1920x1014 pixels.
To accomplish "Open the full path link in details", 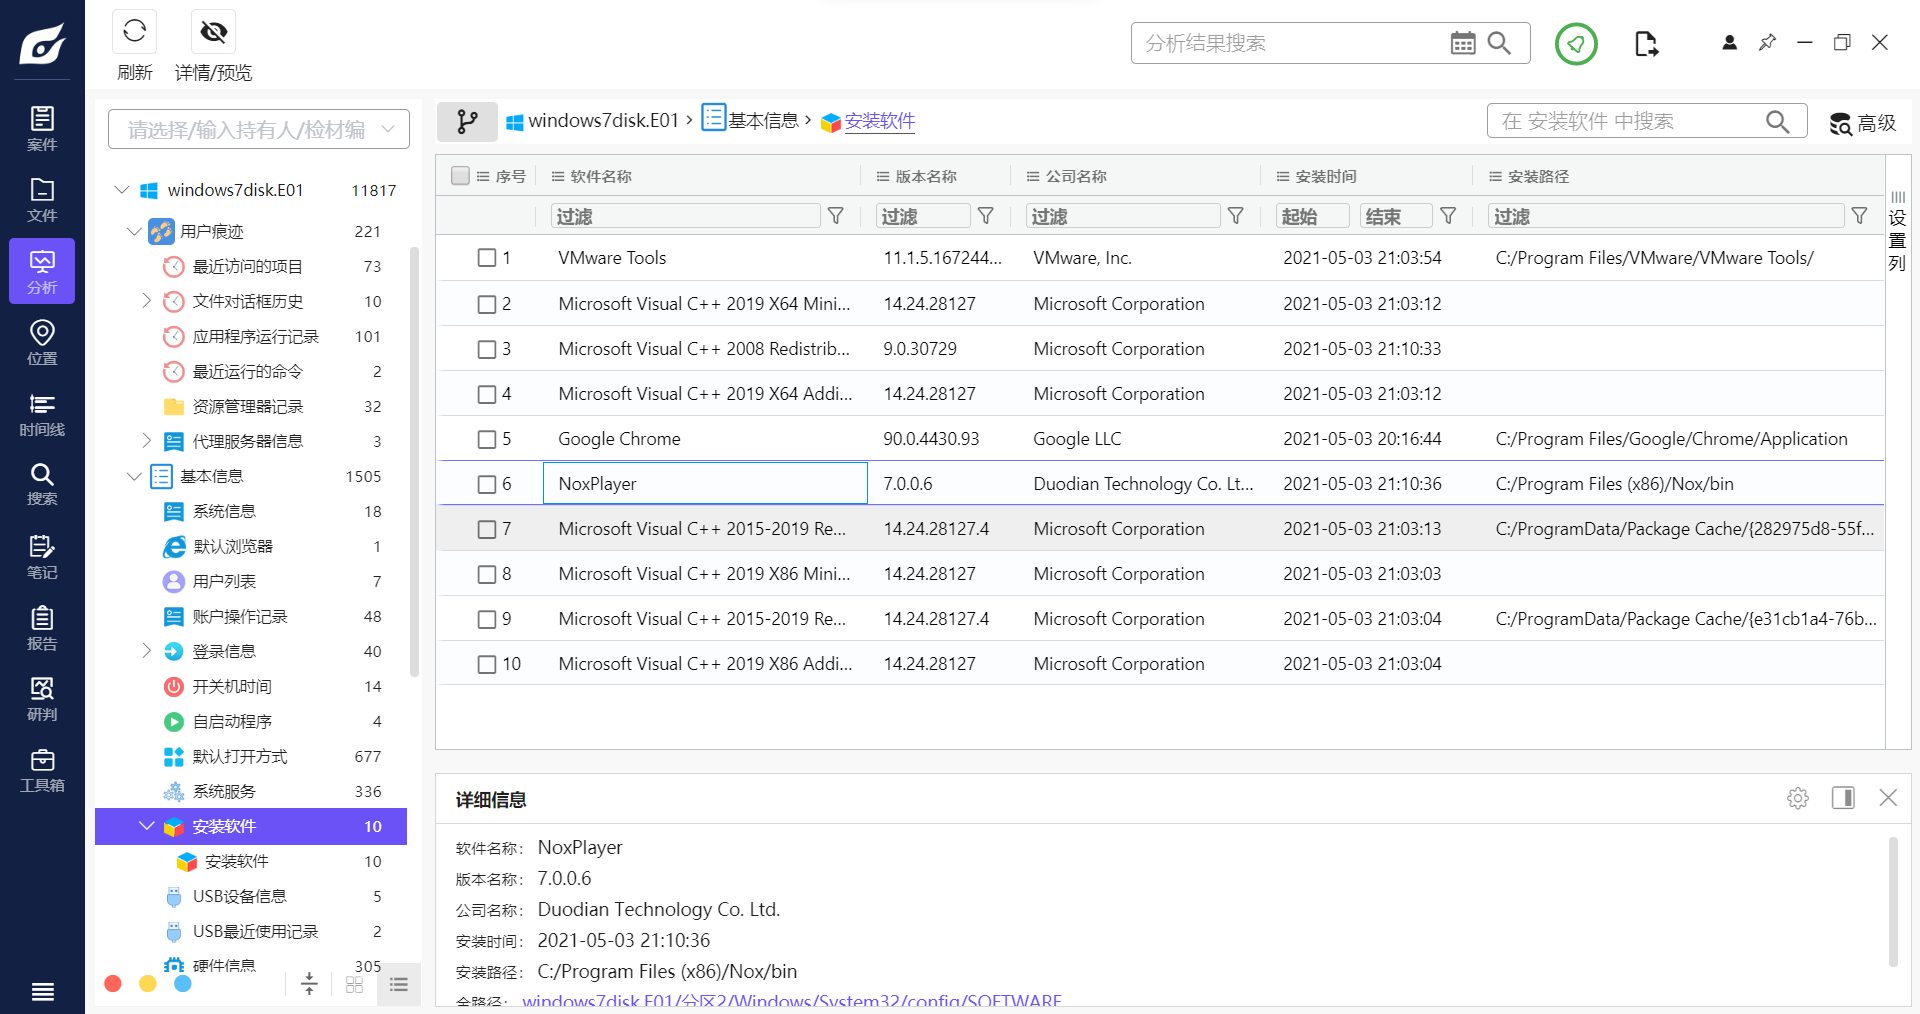I will coord(792,1001).
